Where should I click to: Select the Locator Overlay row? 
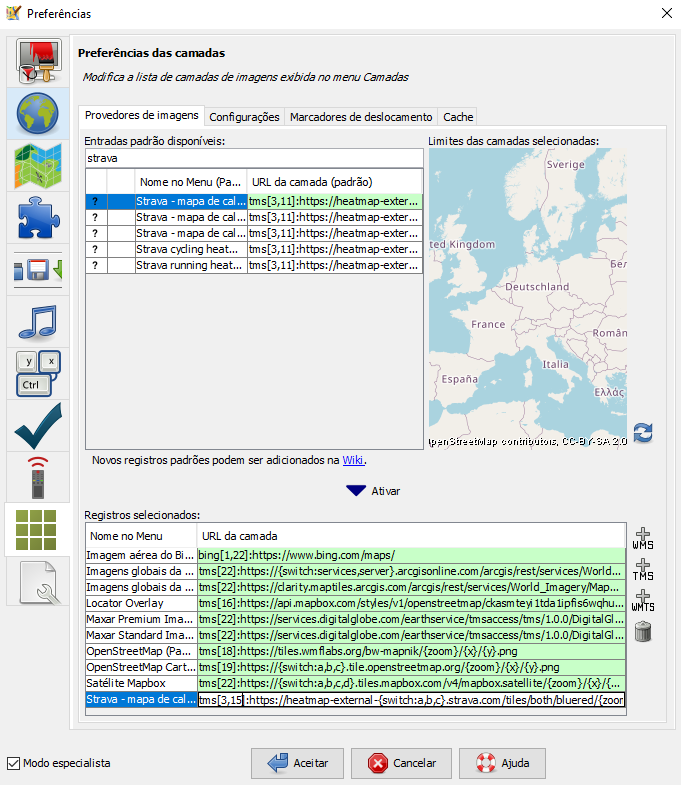point(356,603)
